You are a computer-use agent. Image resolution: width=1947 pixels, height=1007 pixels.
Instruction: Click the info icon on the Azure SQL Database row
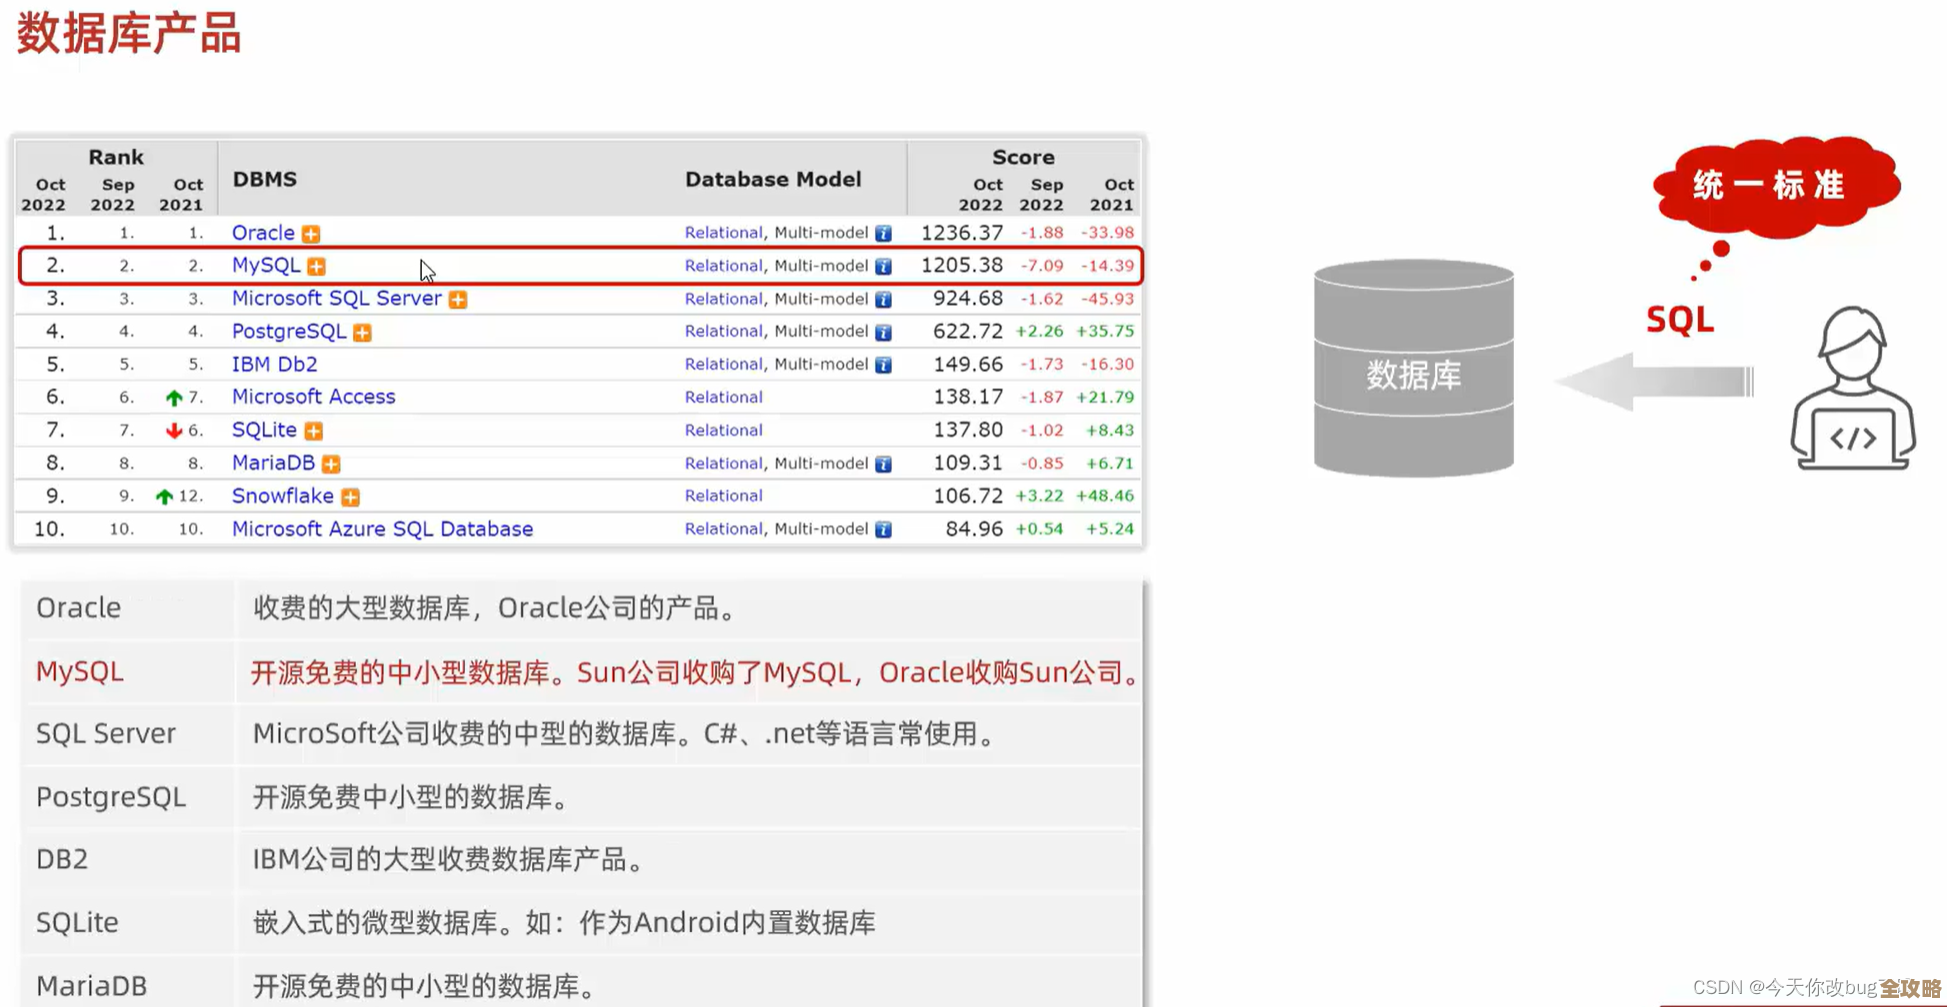click(x=883, y=528)
